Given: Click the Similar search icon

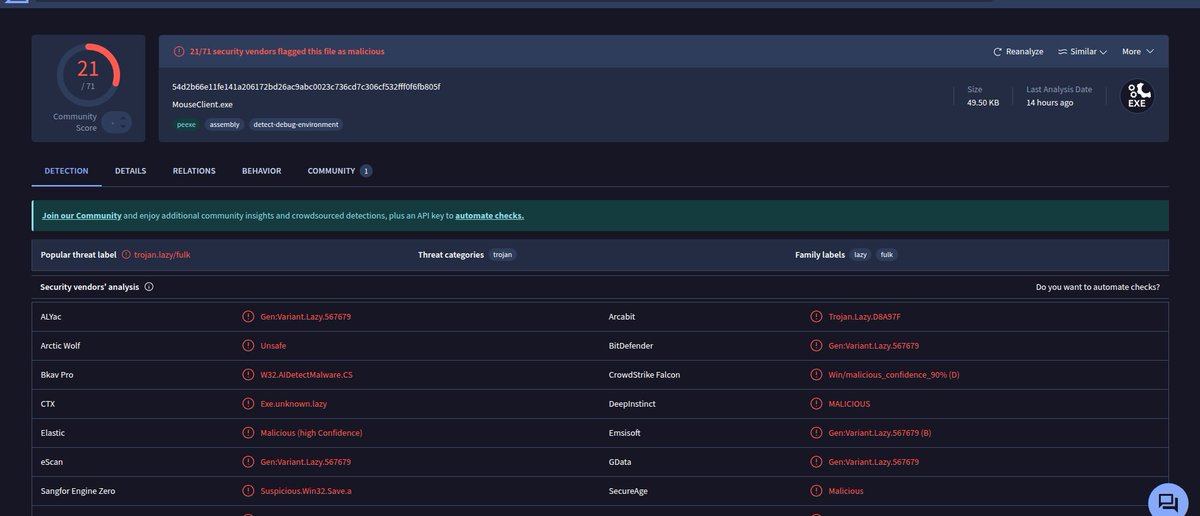Looking at the screenshot, I should [x=1063, y=51].
